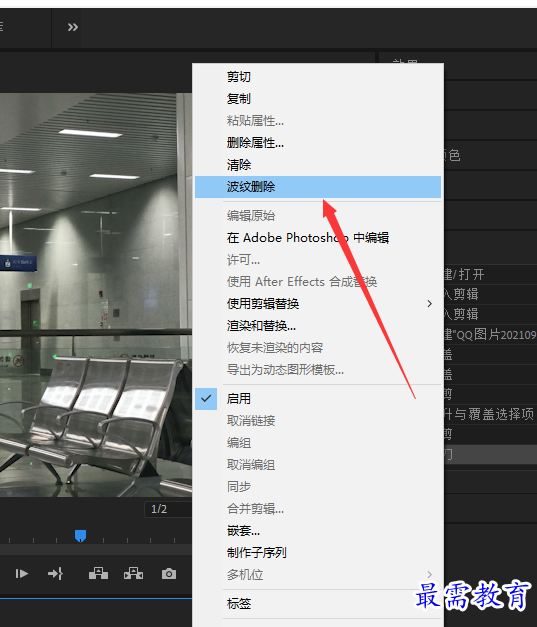Click the history entry ending in 与覆盖选择项
The image size is (537, 627).
point(490,414)
